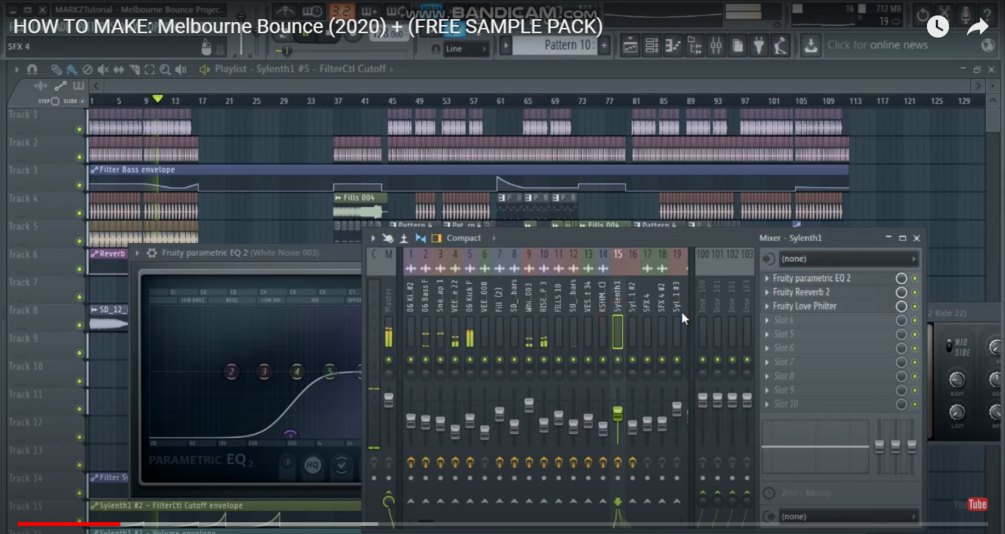Screen dimensions: 1005x534
Task: Mute playlist Track 10 green LED
Action: point(79,381)
